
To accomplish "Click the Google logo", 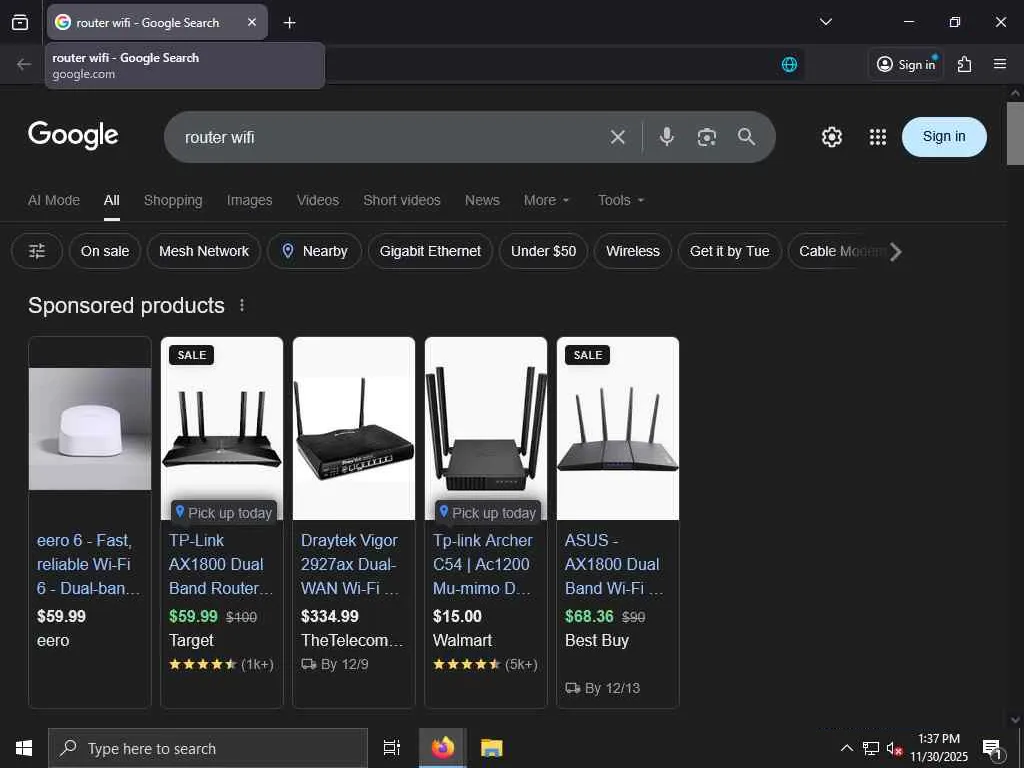I will [x=73, y=135].
